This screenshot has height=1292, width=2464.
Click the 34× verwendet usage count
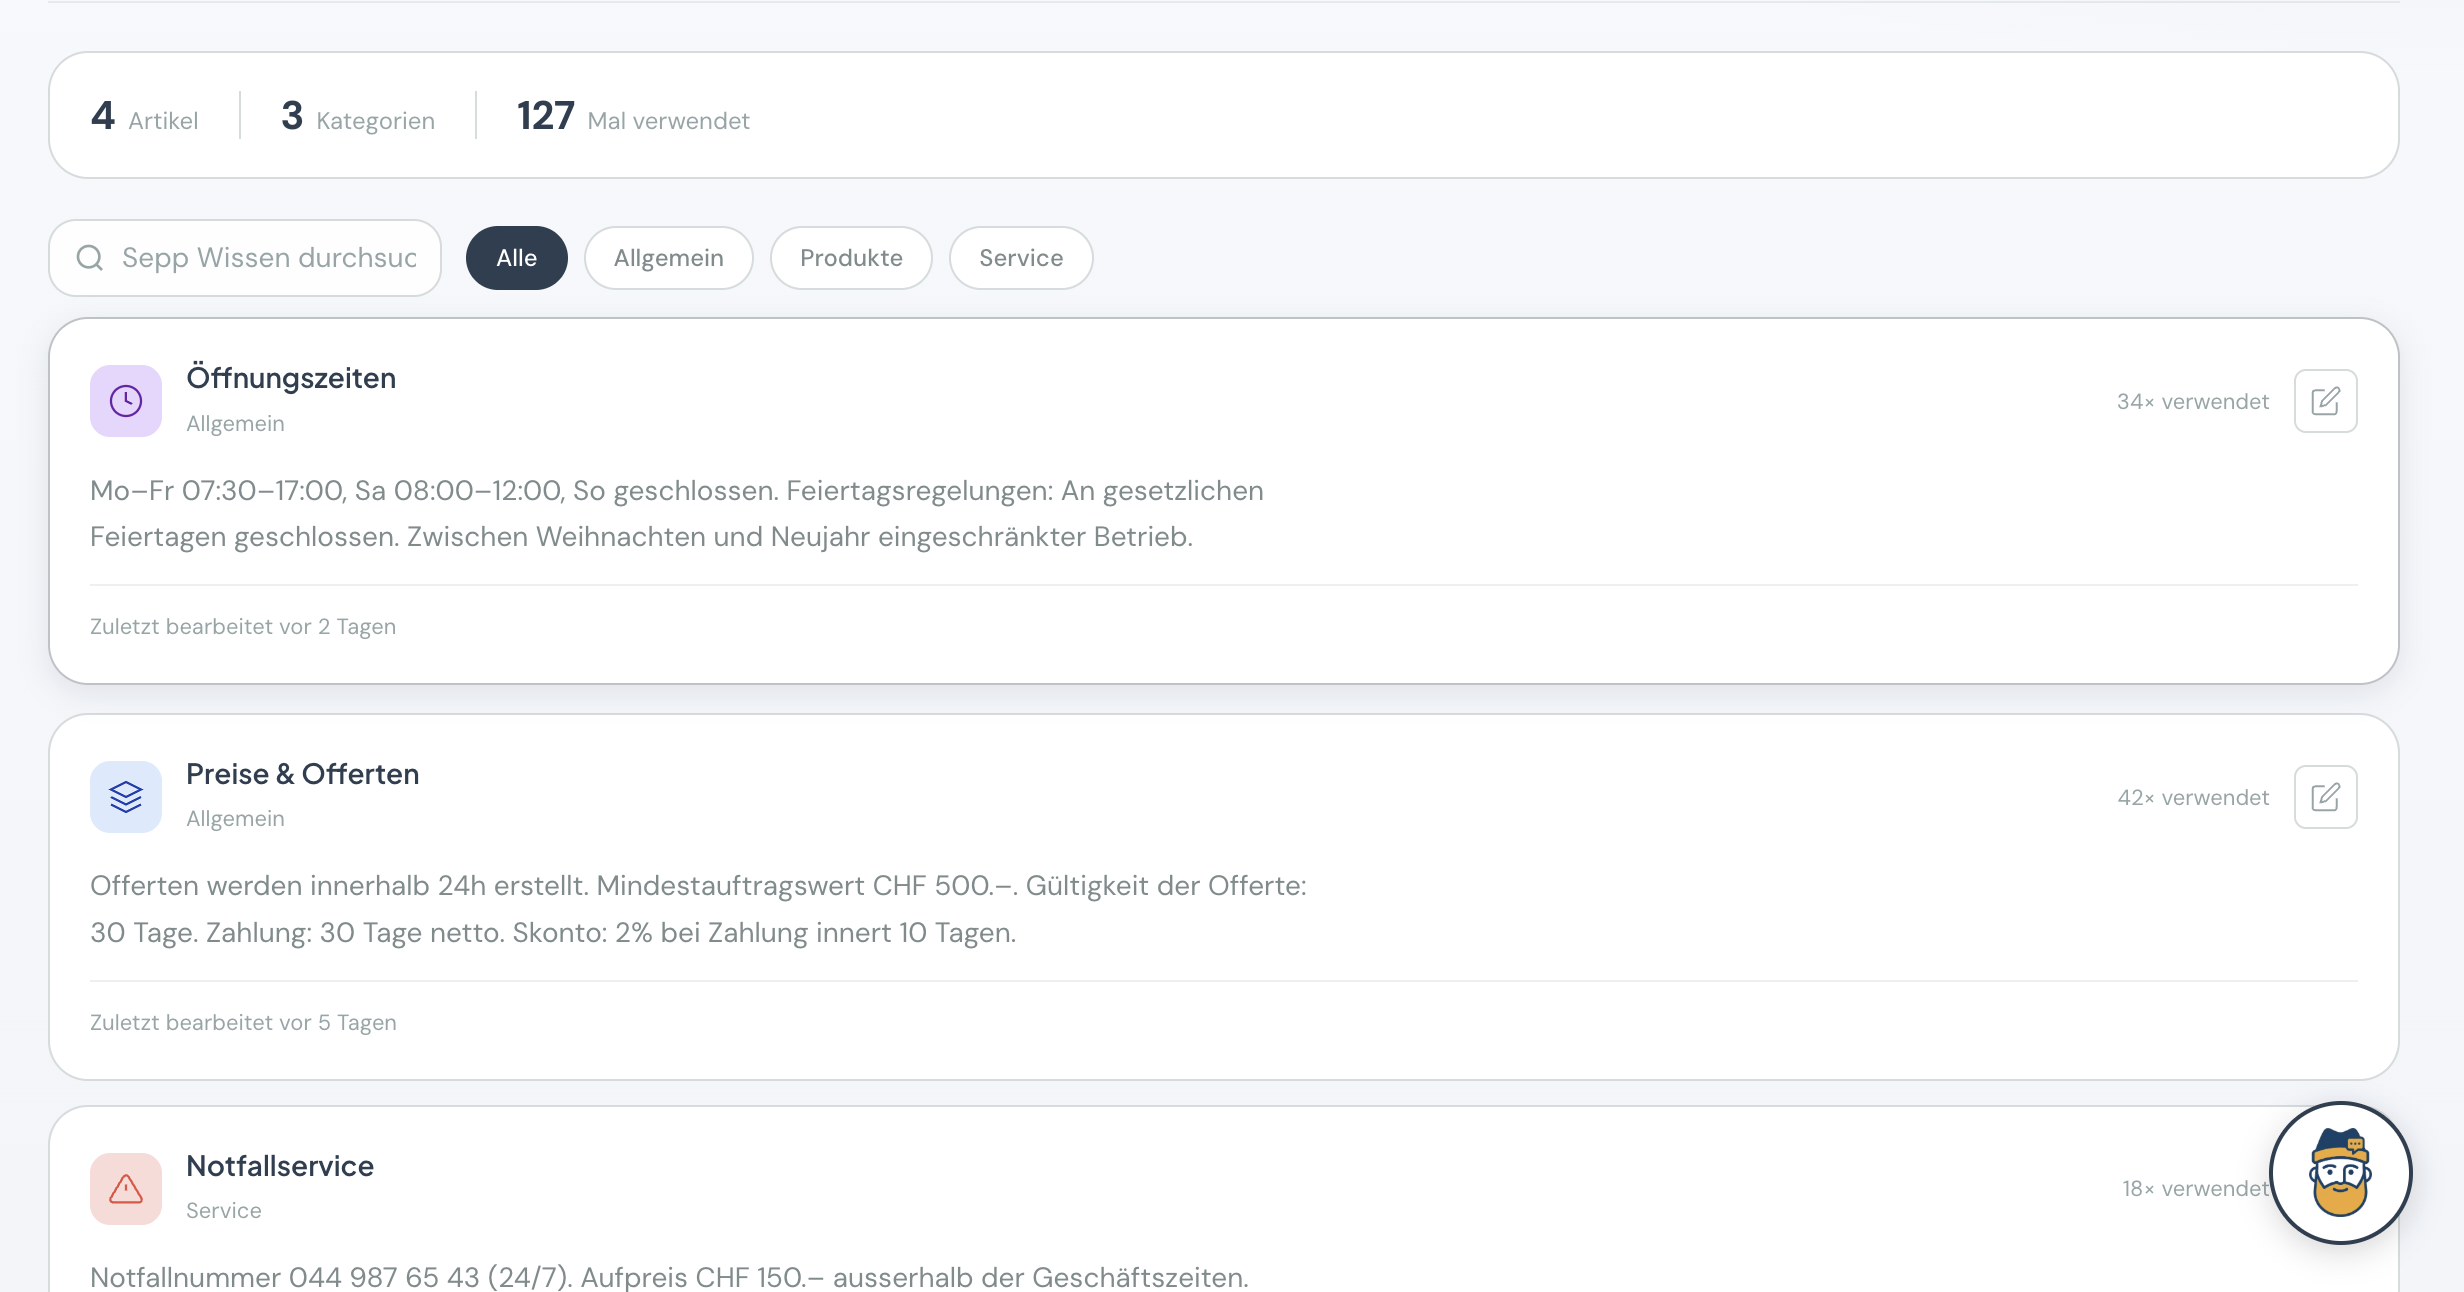pyautogui.click(x=2192, y=402)
